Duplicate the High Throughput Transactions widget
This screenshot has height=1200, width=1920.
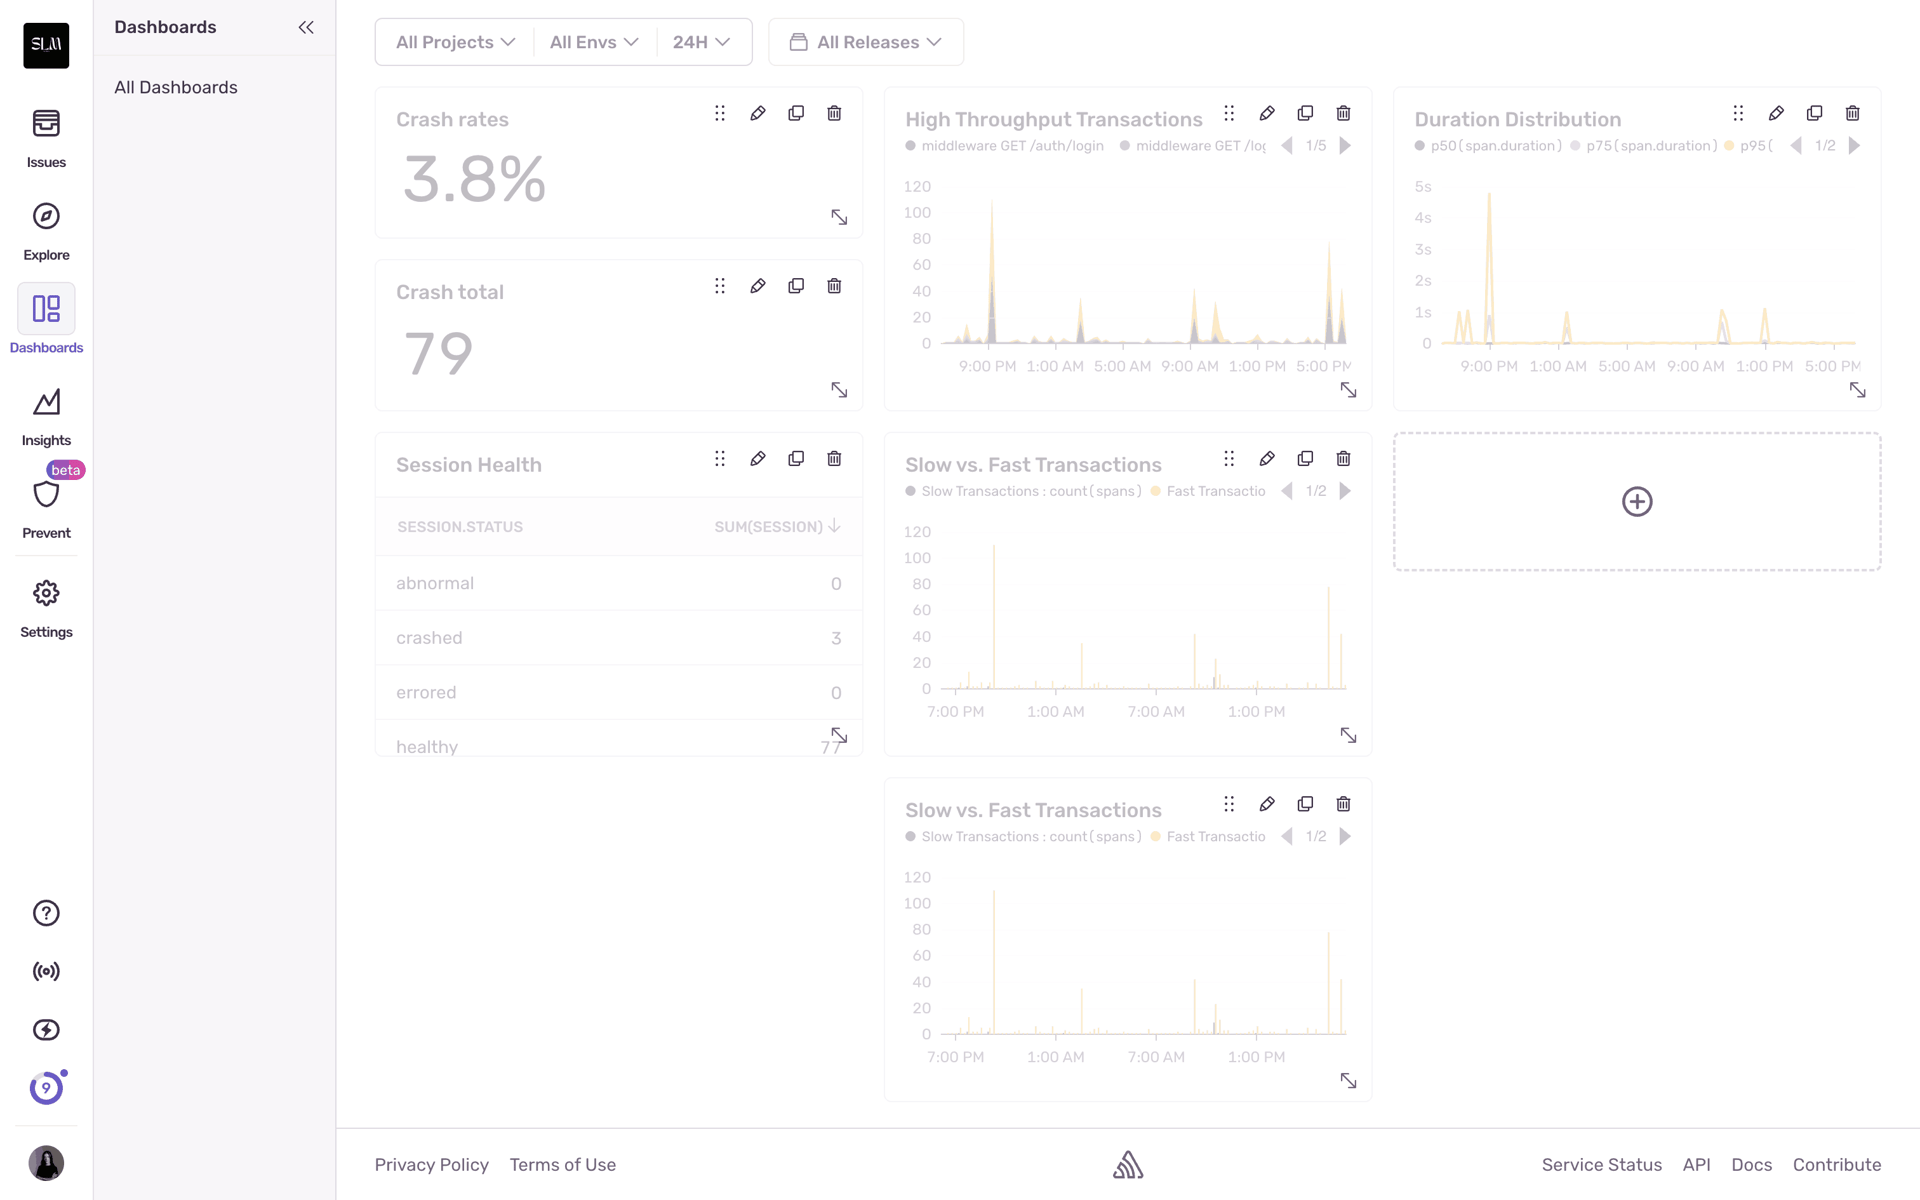(1305, 113)
